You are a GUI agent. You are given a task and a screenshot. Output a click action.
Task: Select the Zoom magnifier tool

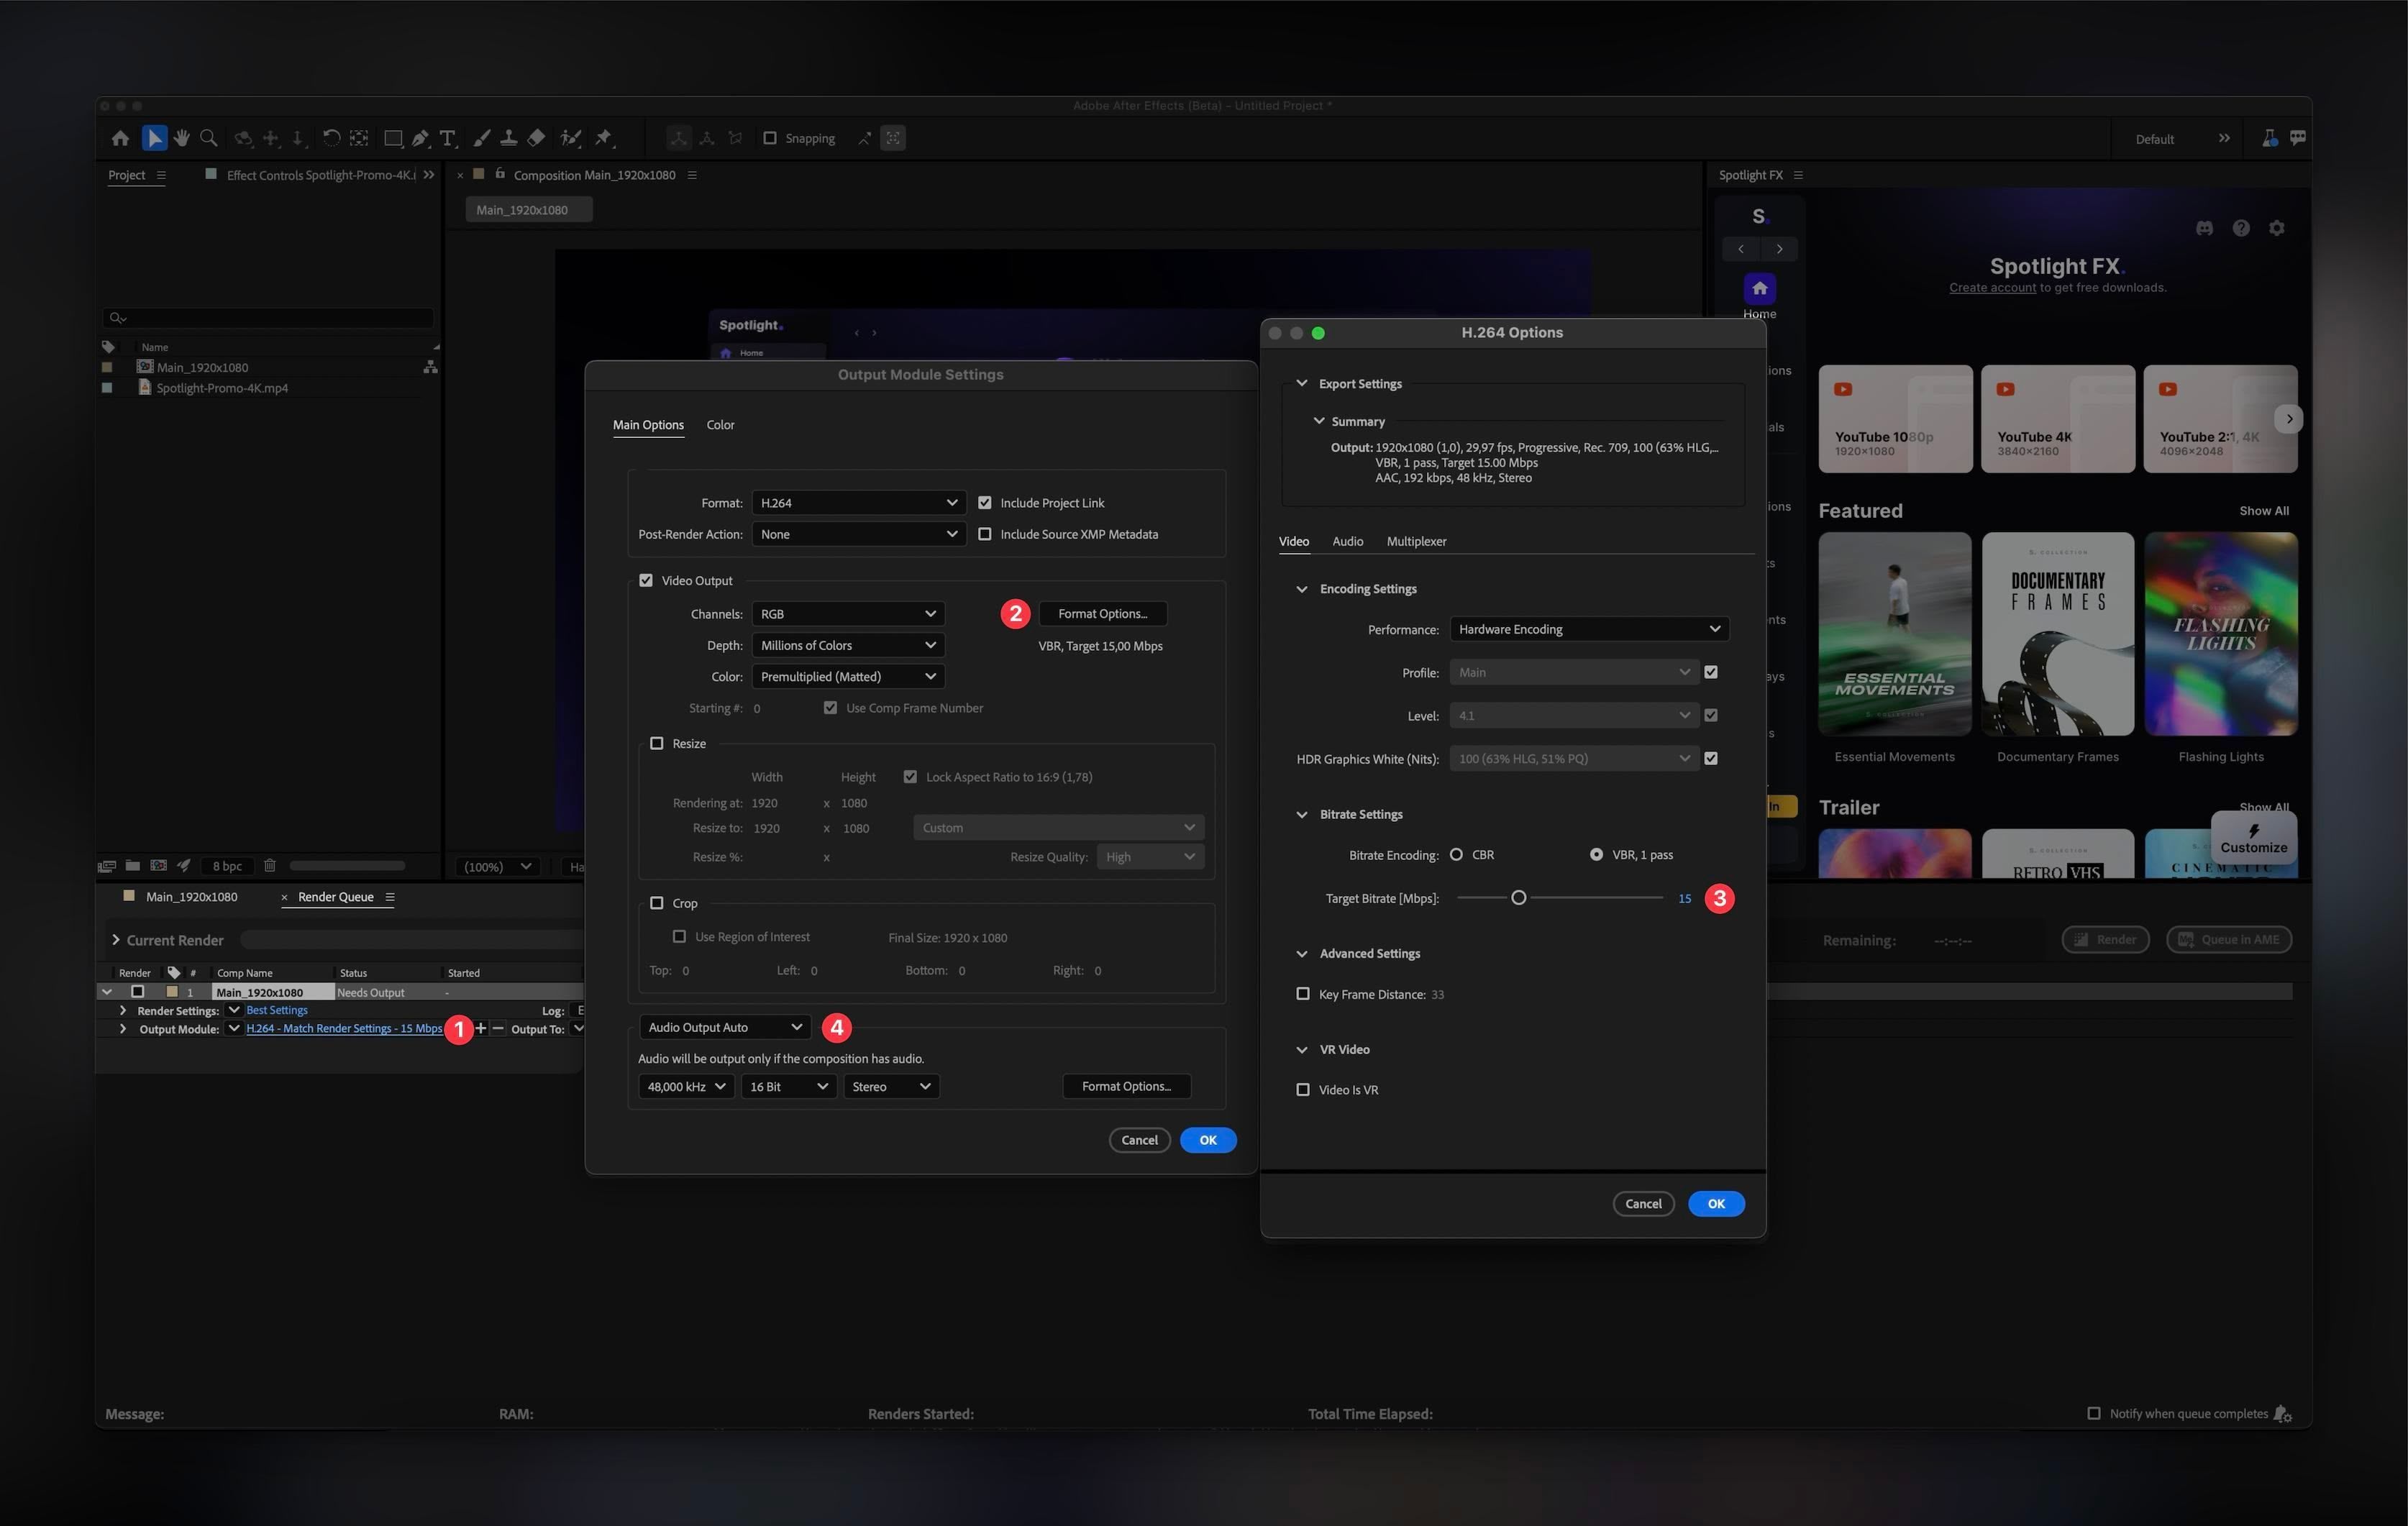click(x=208, y=138)
